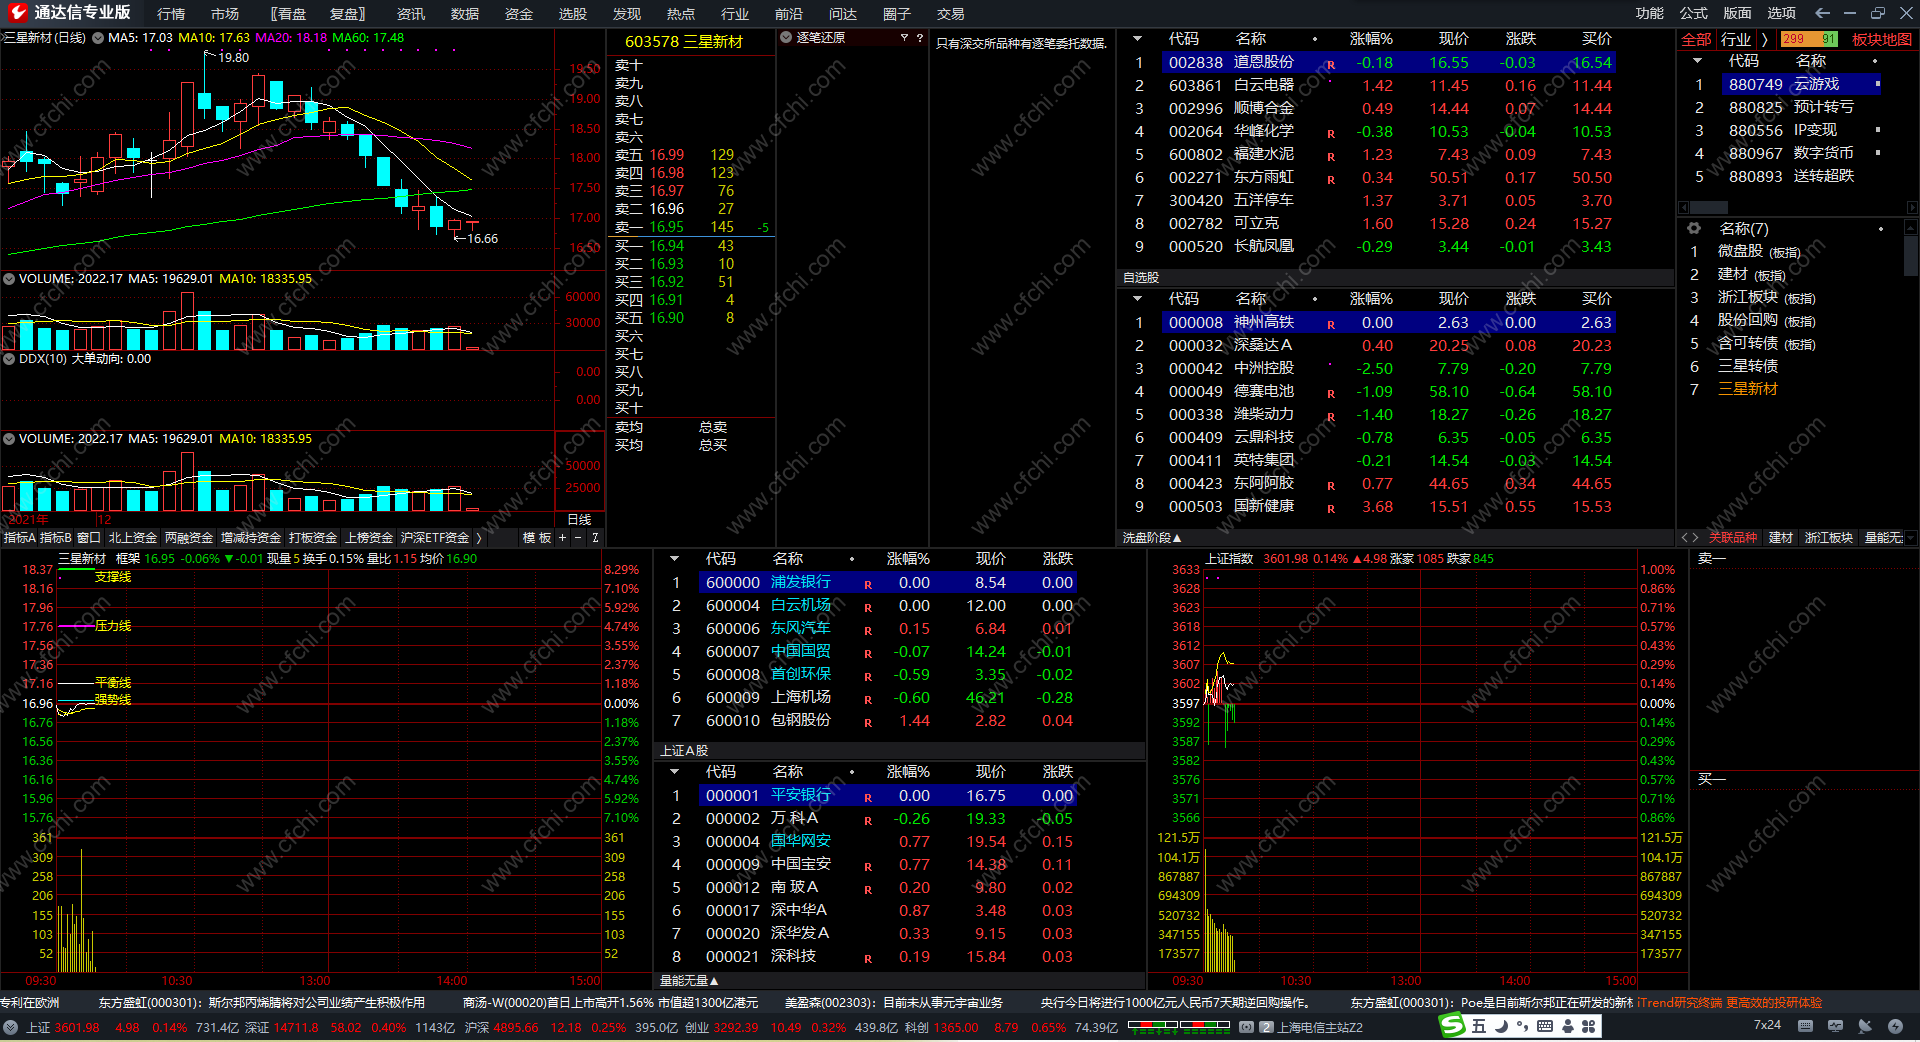Click the Z icon at the indicator tab bar end

tap(595, 538)
